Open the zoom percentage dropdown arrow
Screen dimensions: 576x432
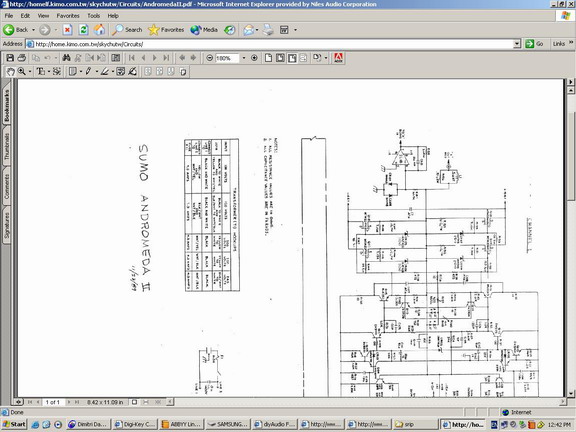[x=243, y=58]
